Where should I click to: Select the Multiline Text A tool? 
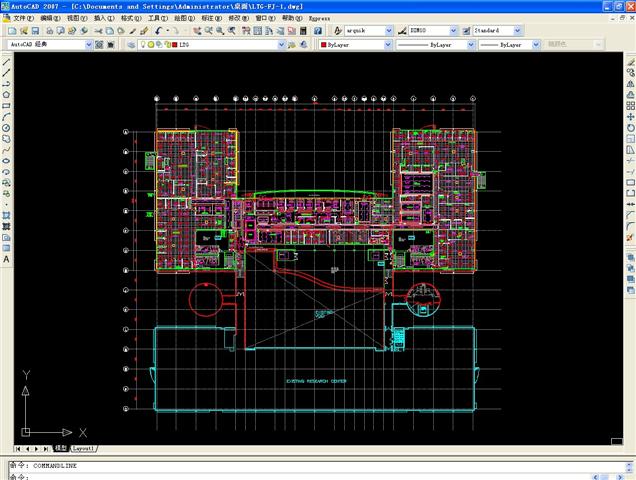click(x=6, y=259)
